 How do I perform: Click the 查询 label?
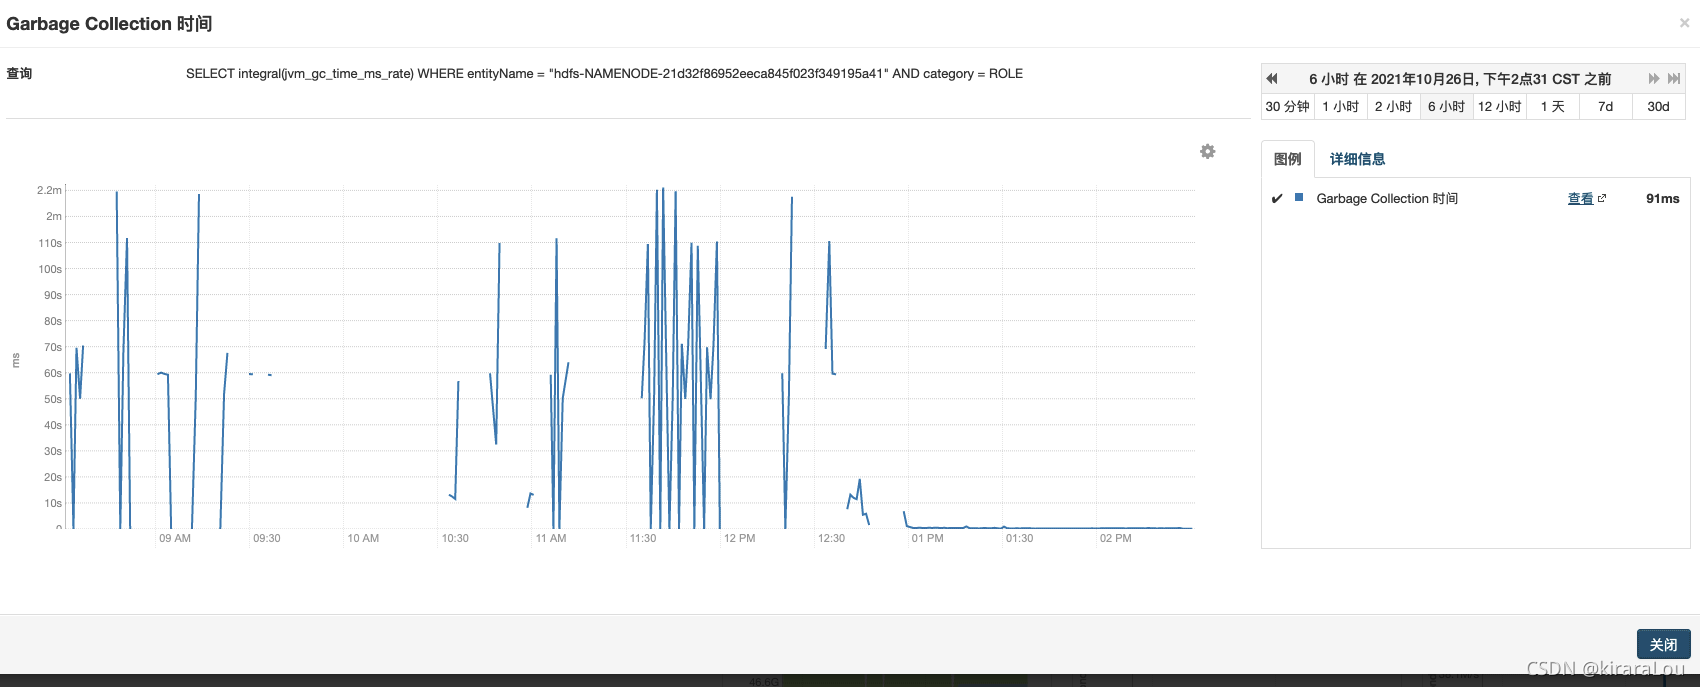click(x=19, y=74)
